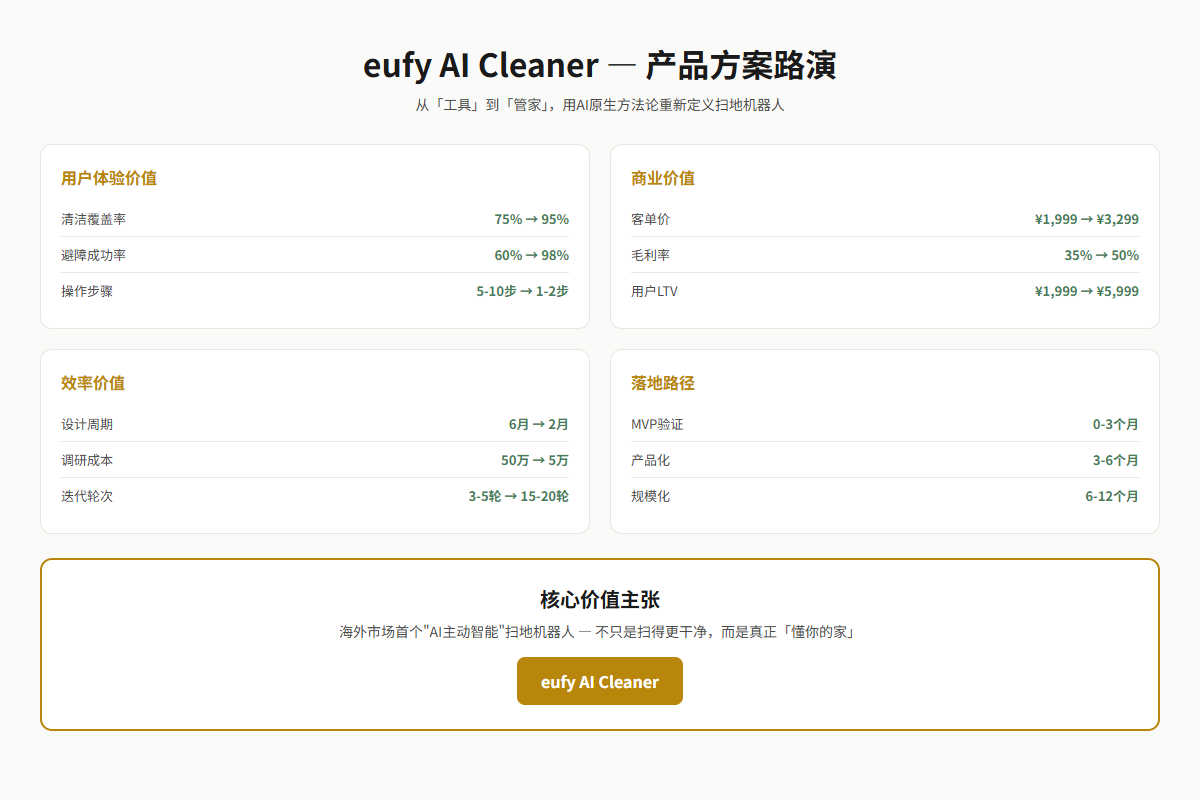Click the eufy AI Cleaner button
Screen dimensions: 1200x800
click(x=600, y=681)
